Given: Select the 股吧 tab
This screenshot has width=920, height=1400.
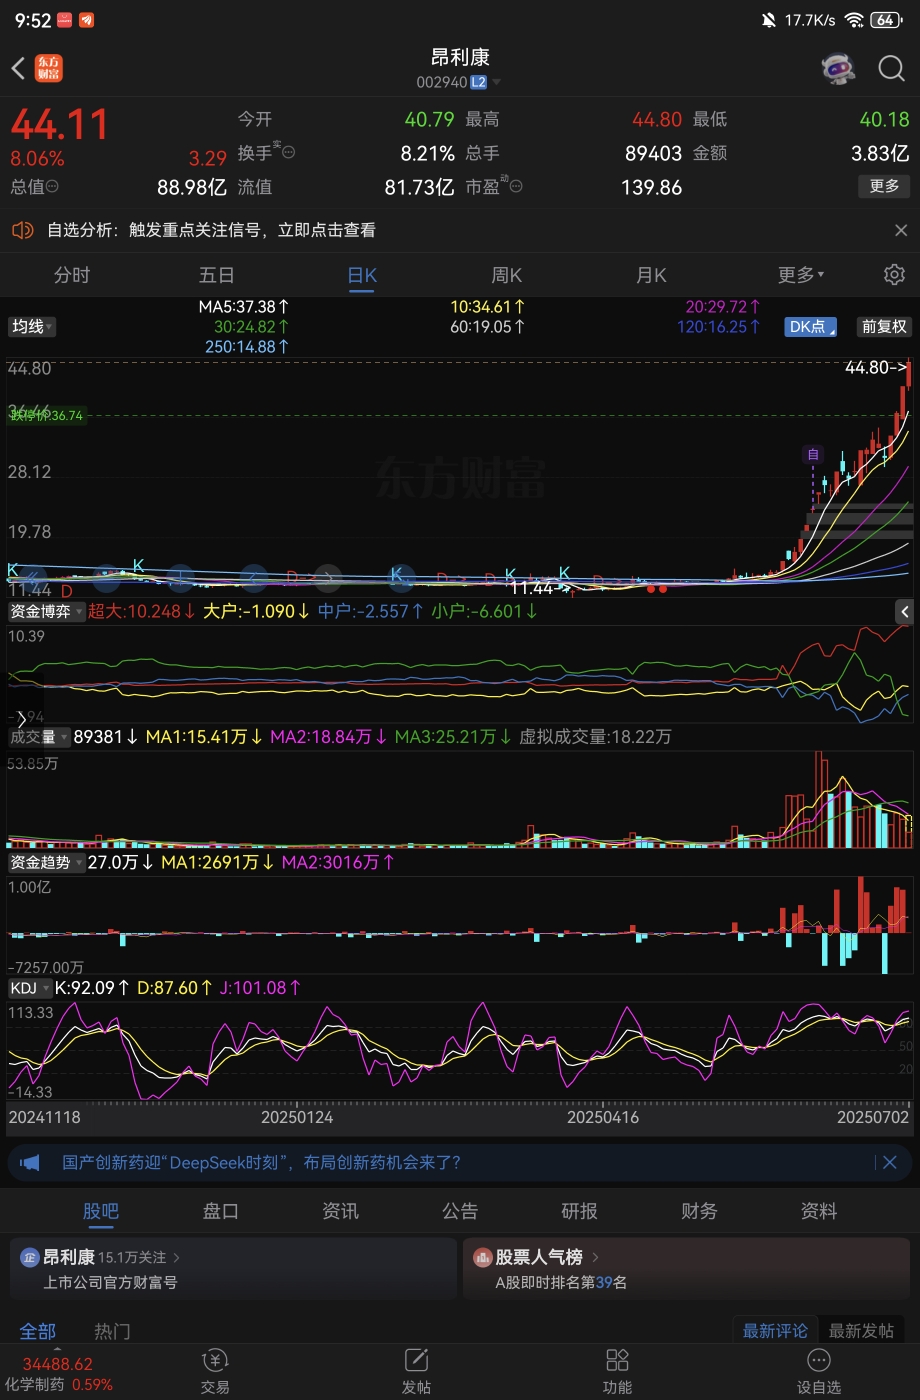Looking at the screenshot, I should [x=101, y=1211].
